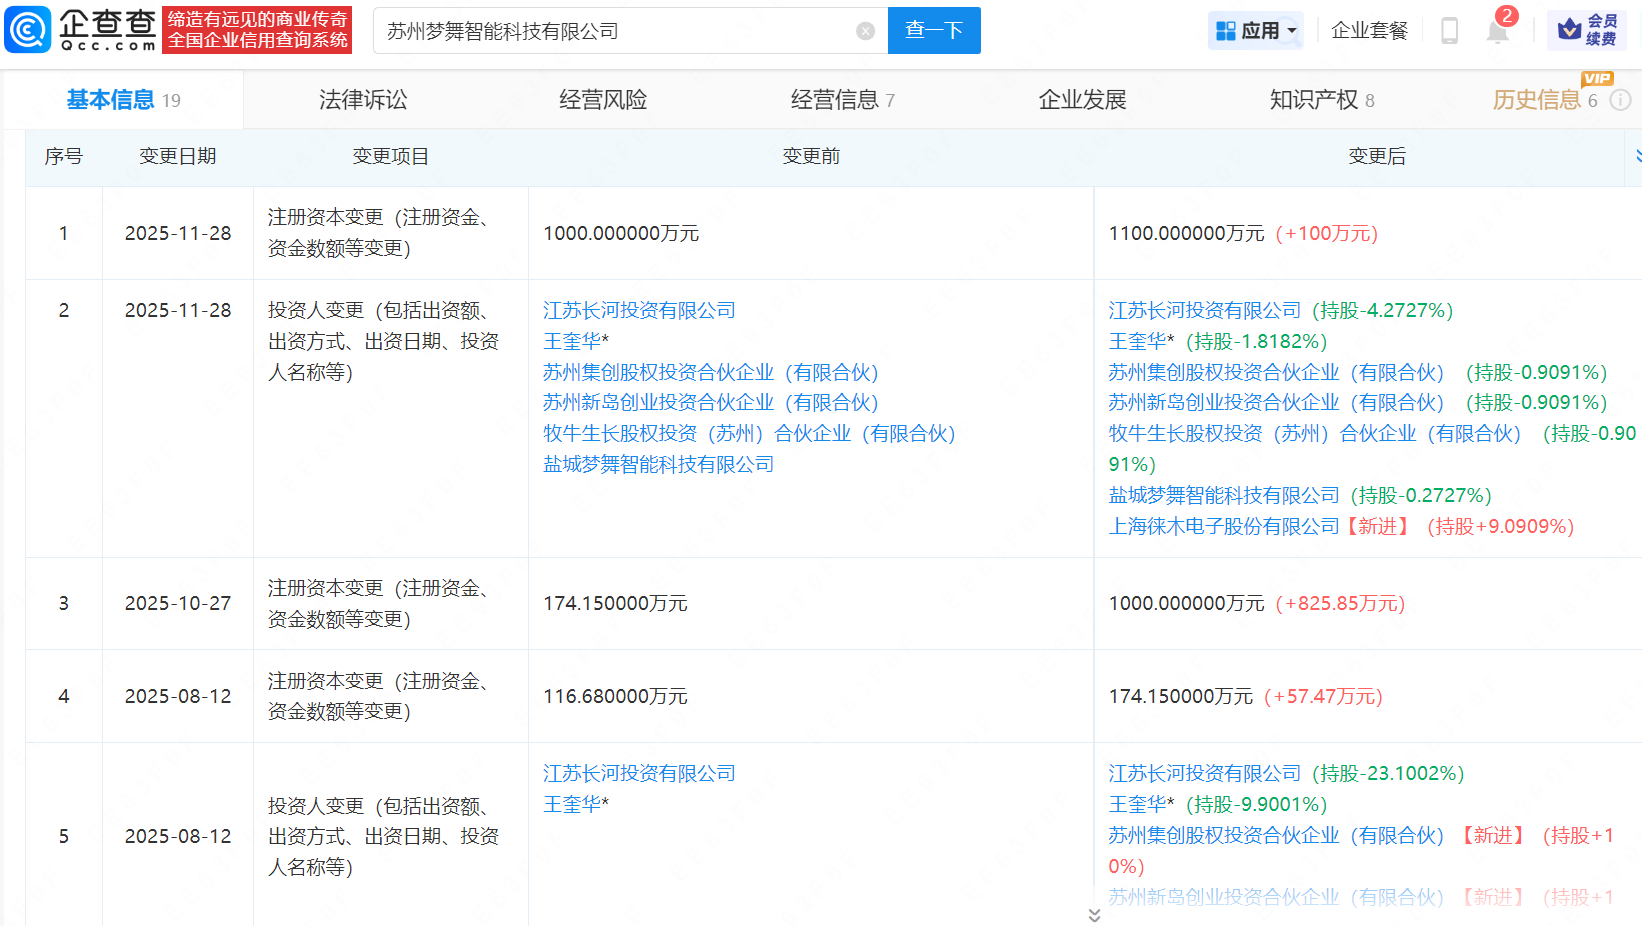Open the 企业套餐 page
Screen dimensions: 1642x926
coord(1369,30)
